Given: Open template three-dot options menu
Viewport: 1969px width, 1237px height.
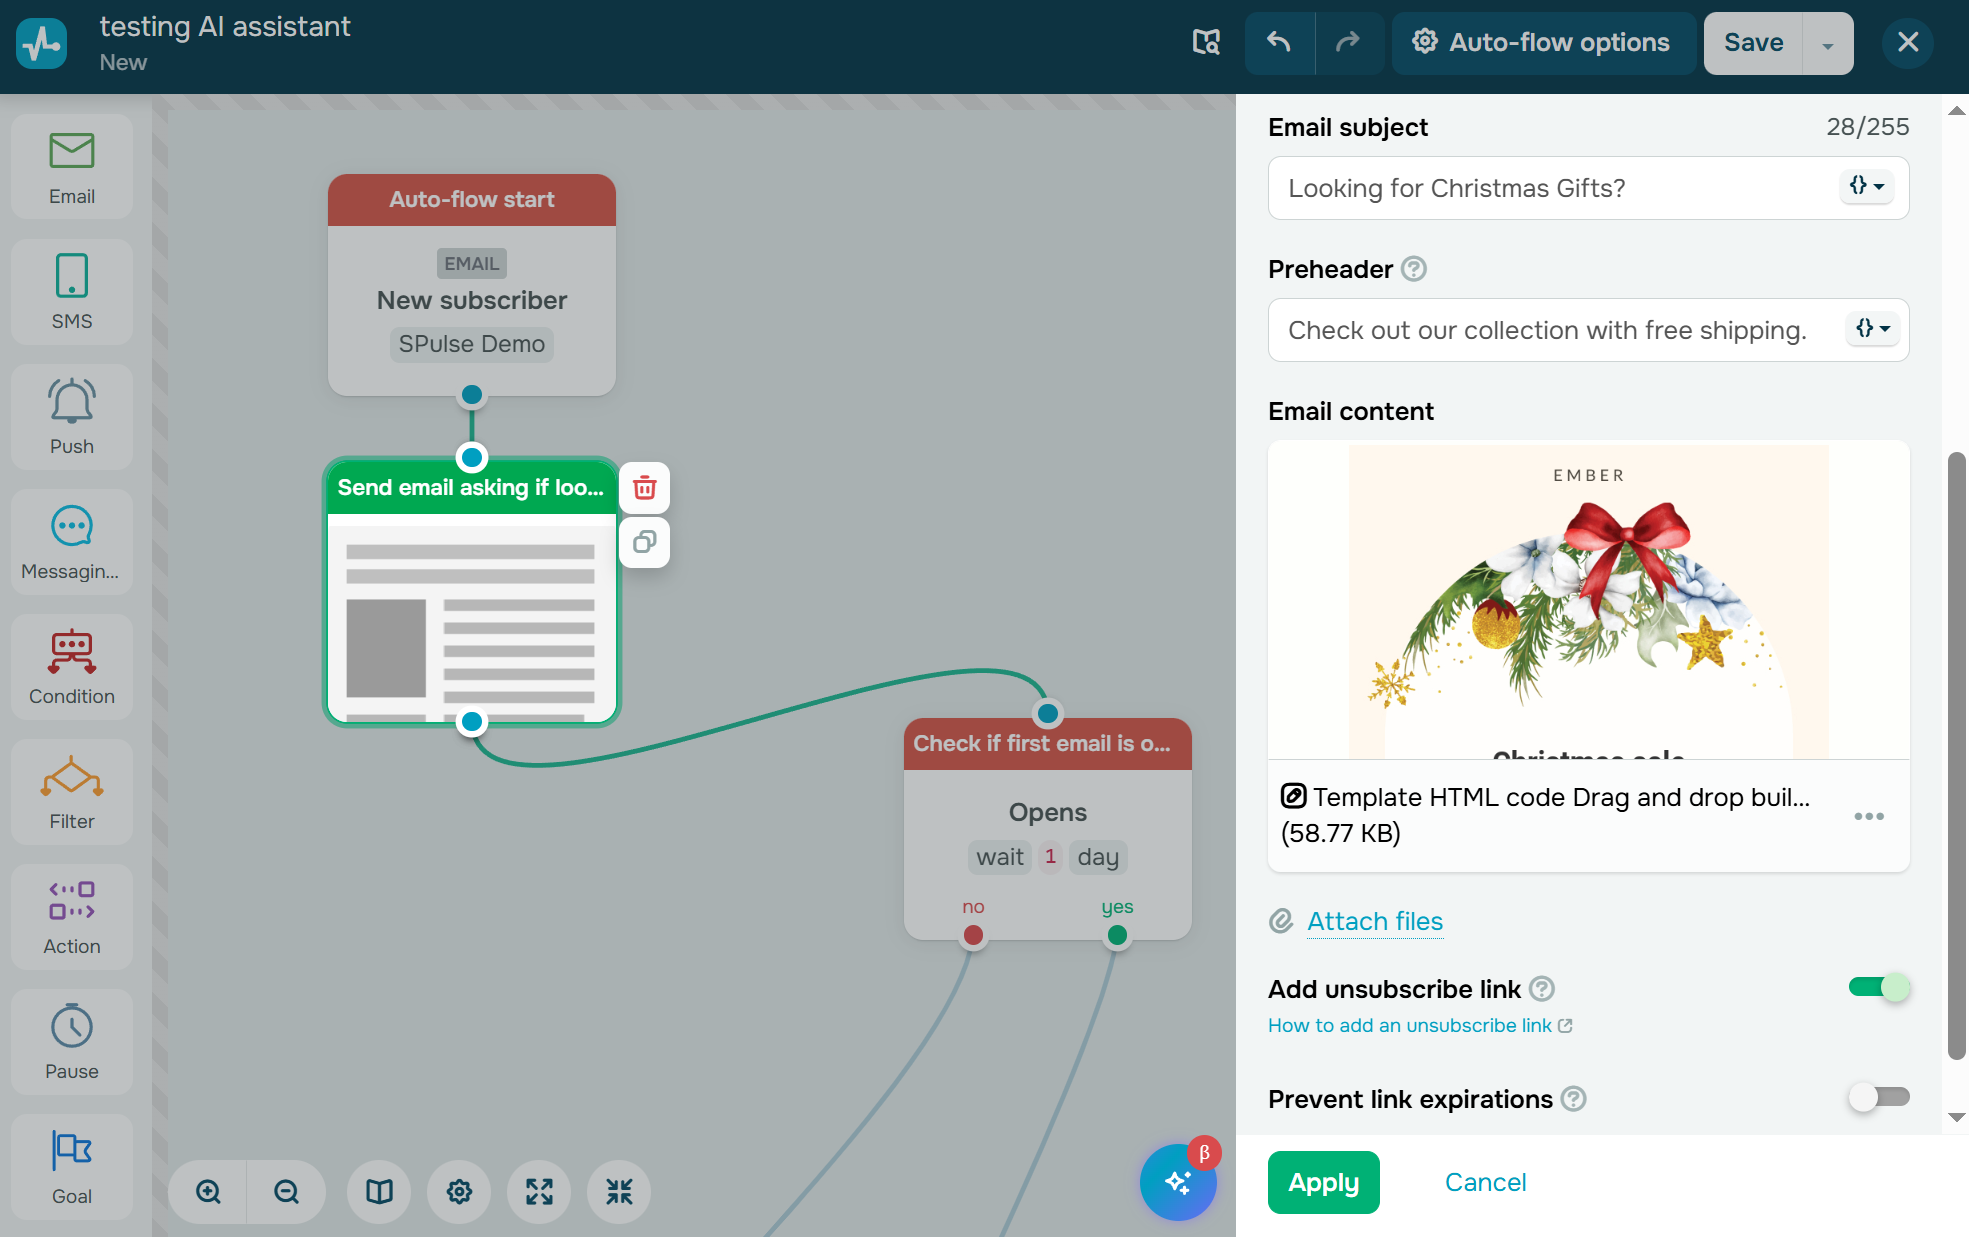Looking at the screenshot, I should point(1868,816).
